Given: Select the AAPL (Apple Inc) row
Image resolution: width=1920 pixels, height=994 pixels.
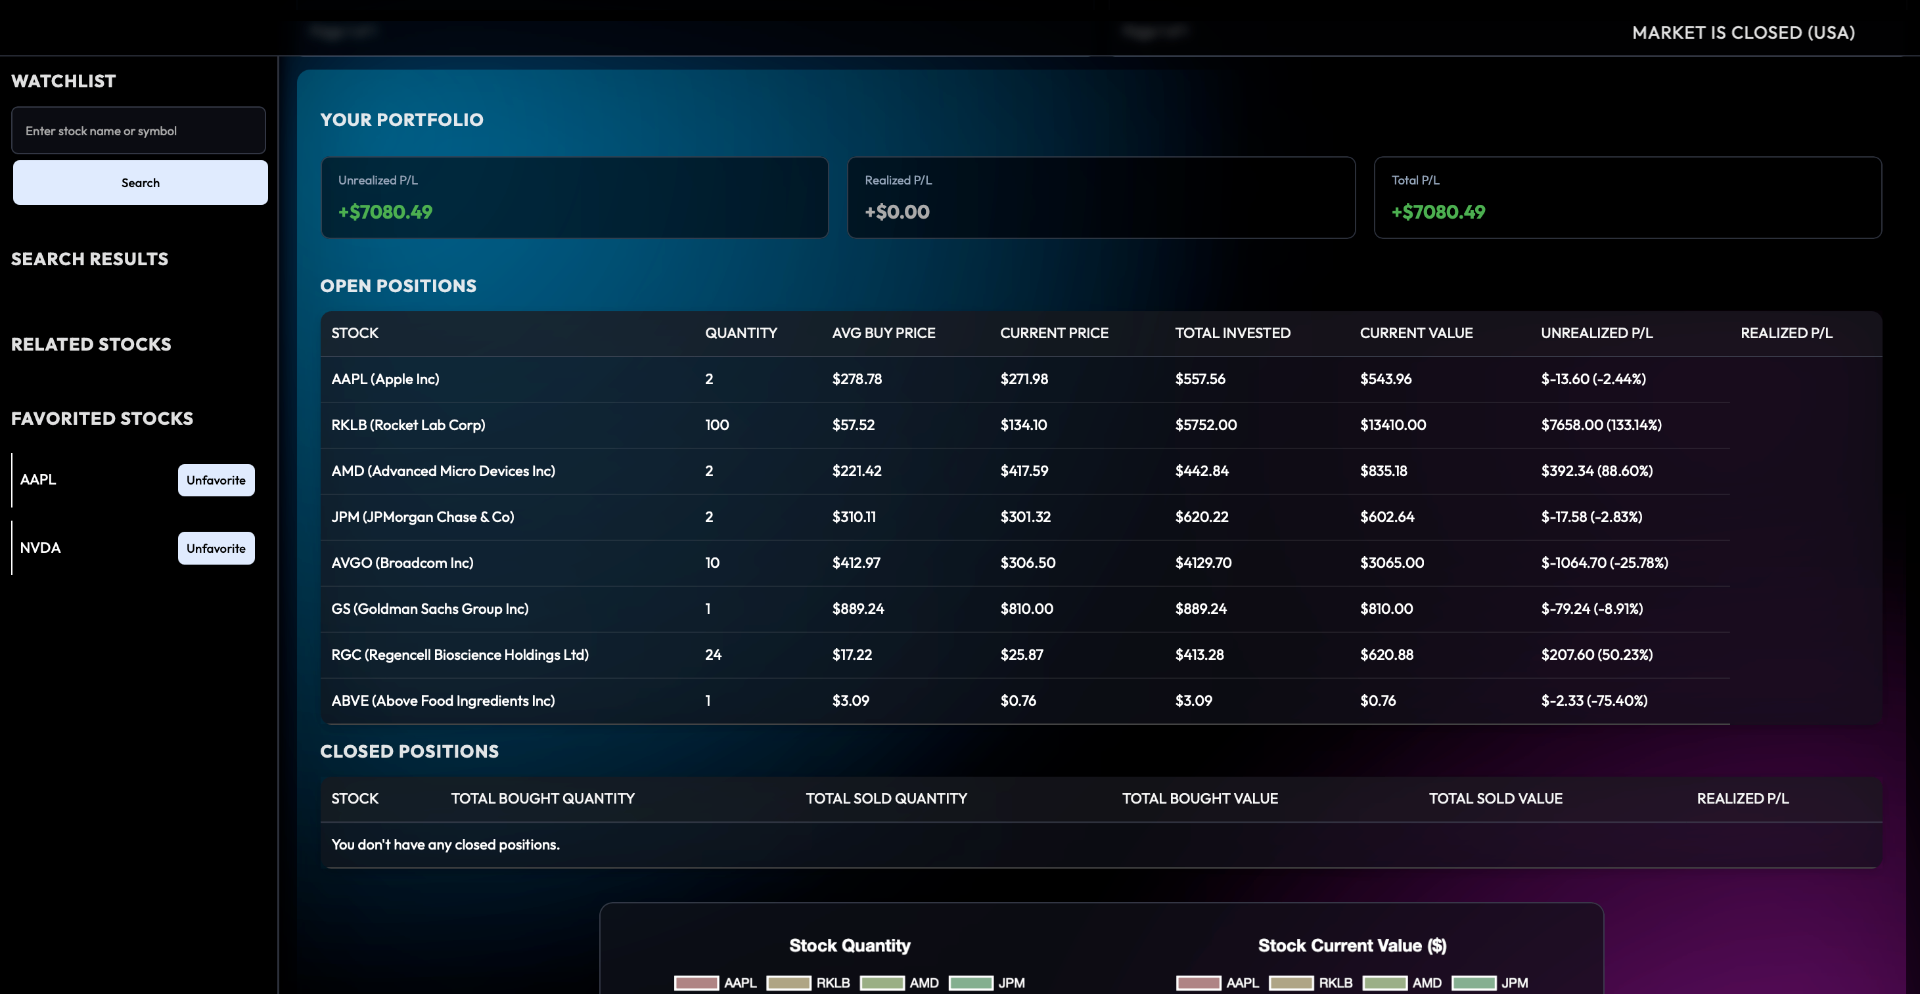Looking at the screenshot, I should (x=1025, y=379).
